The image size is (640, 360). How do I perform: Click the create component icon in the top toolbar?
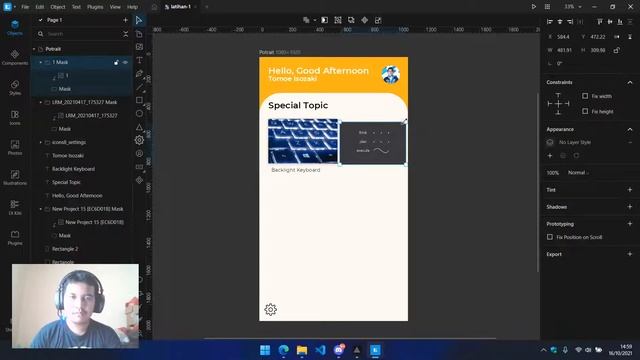[364, 20]
